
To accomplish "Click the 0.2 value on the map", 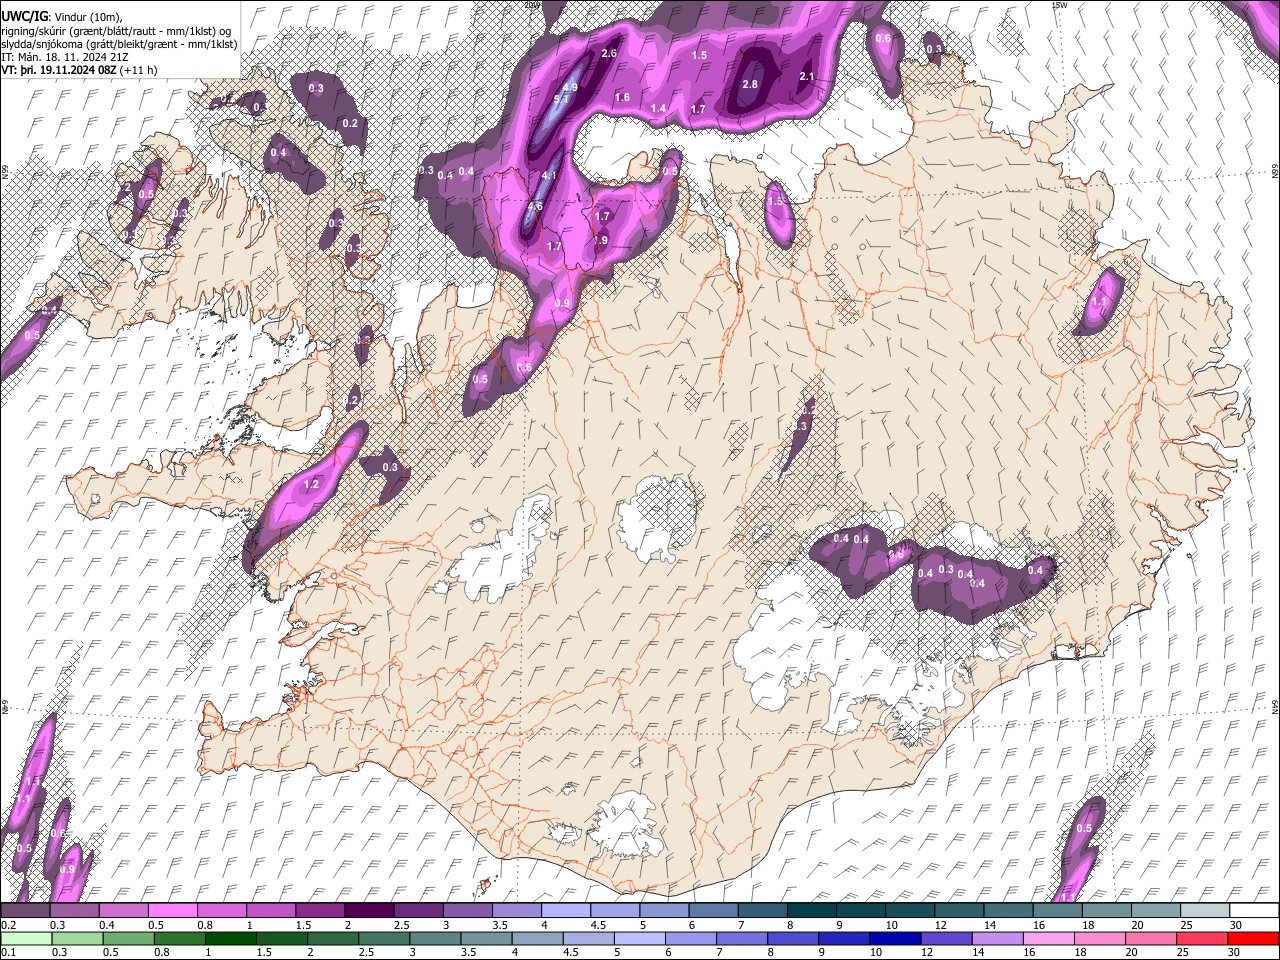I will [350, 123].
